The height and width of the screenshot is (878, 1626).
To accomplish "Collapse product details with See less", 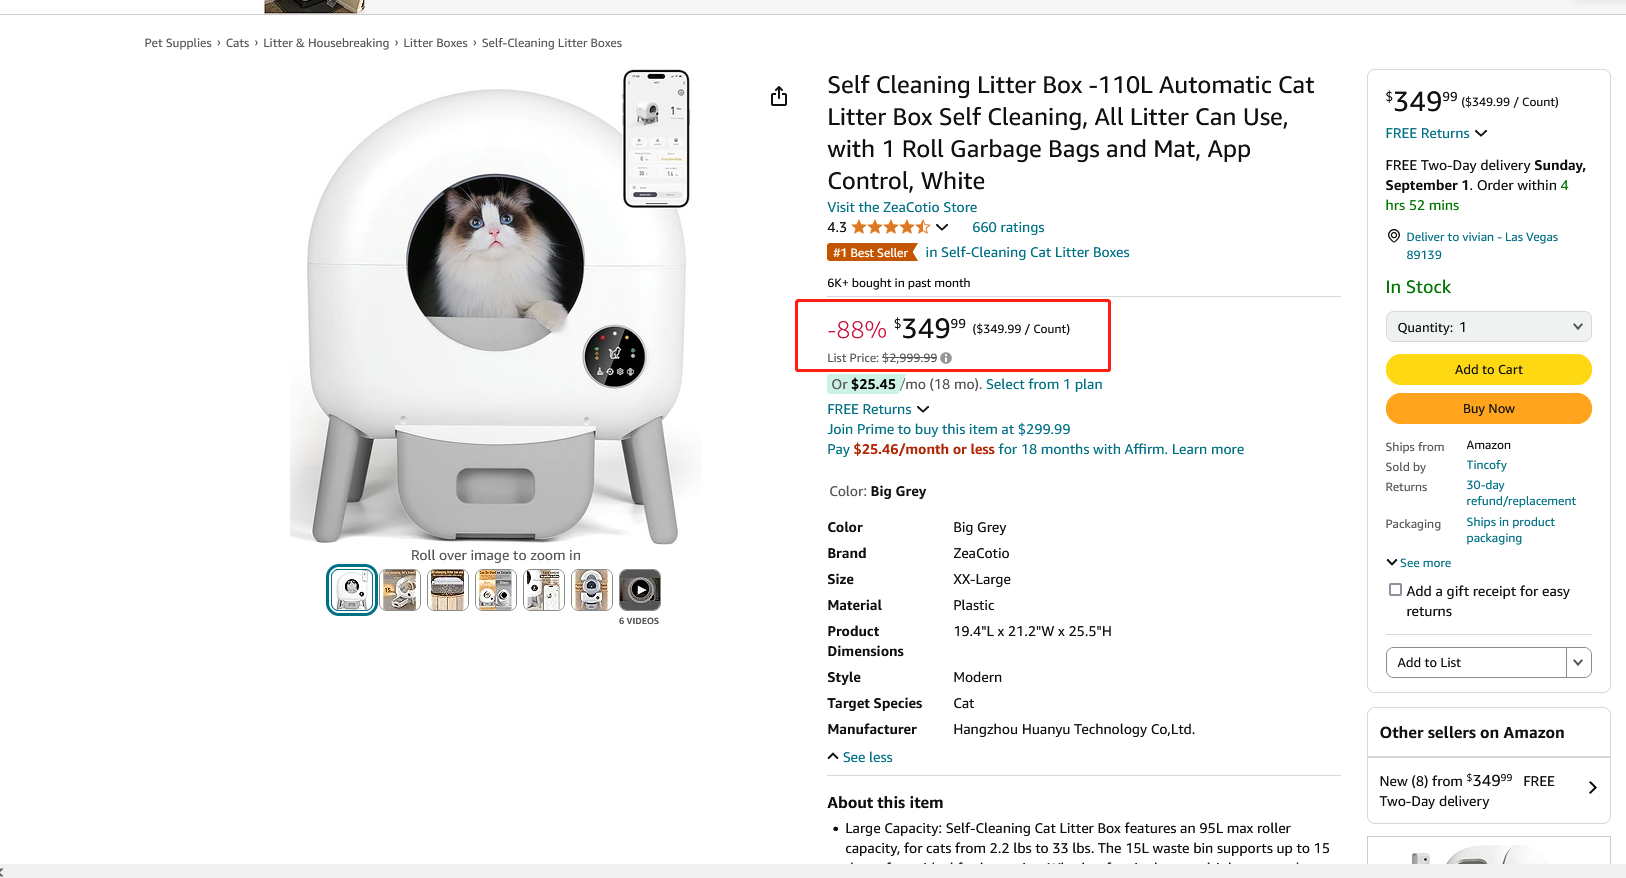I will (x=860, y=757).
